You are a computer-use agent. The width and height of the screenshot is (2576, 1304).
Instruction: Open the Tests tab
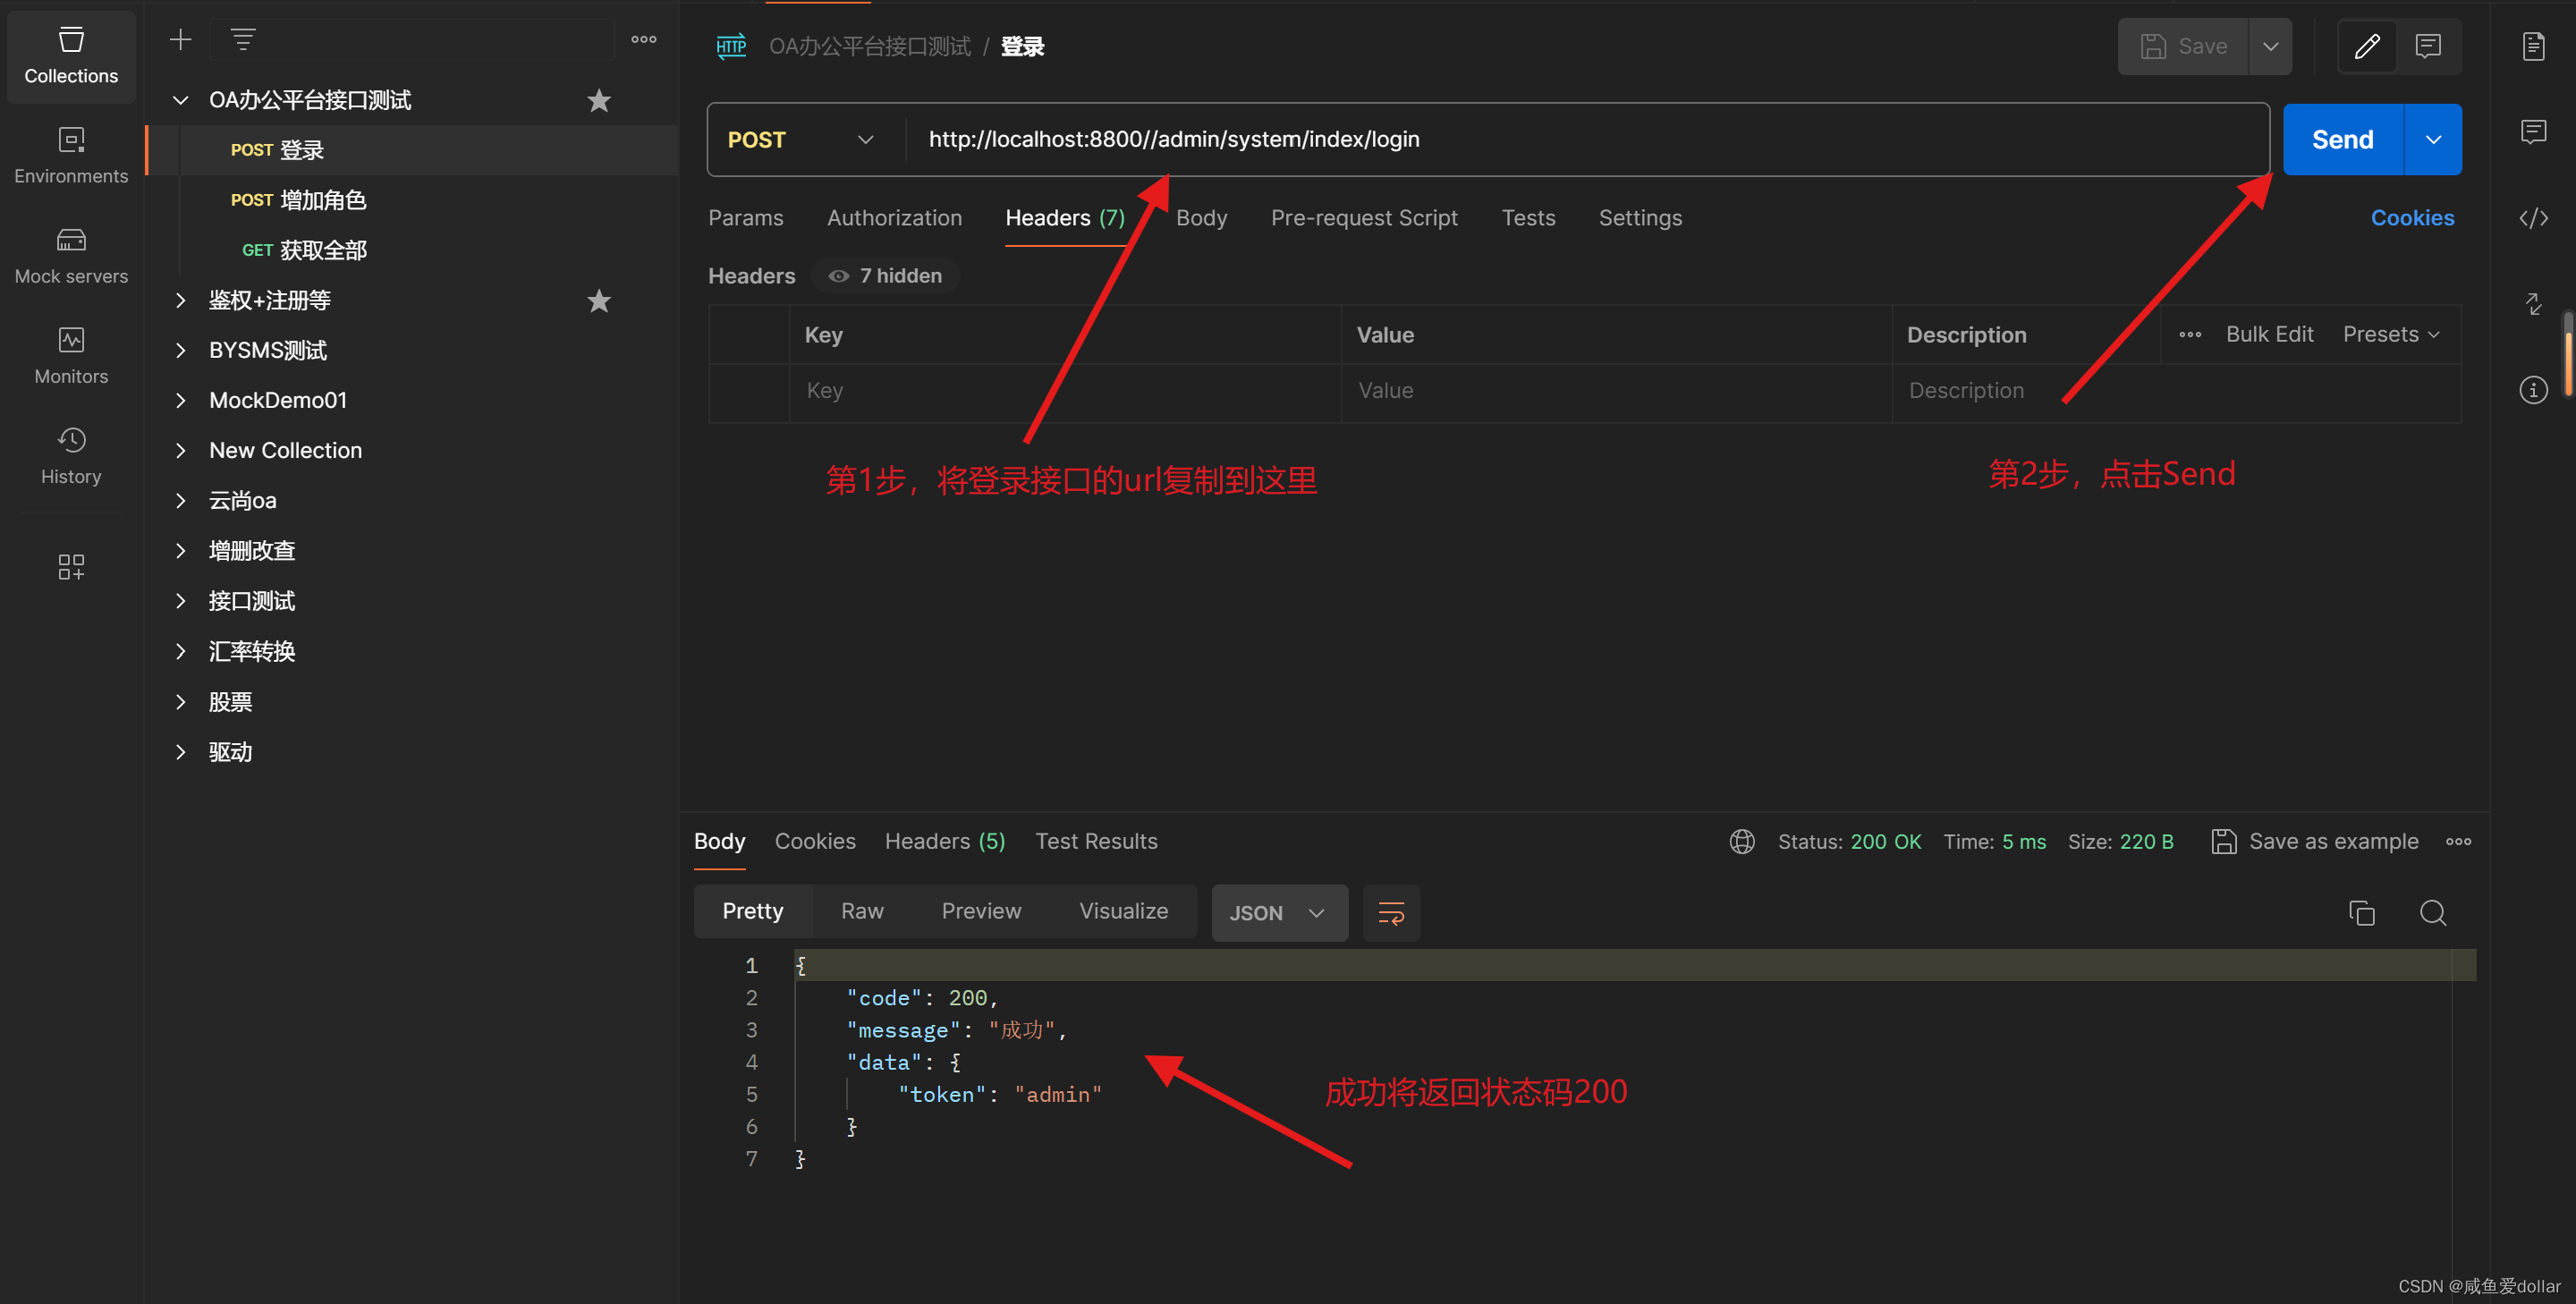pyautogui.click(x=1528, y=217)
